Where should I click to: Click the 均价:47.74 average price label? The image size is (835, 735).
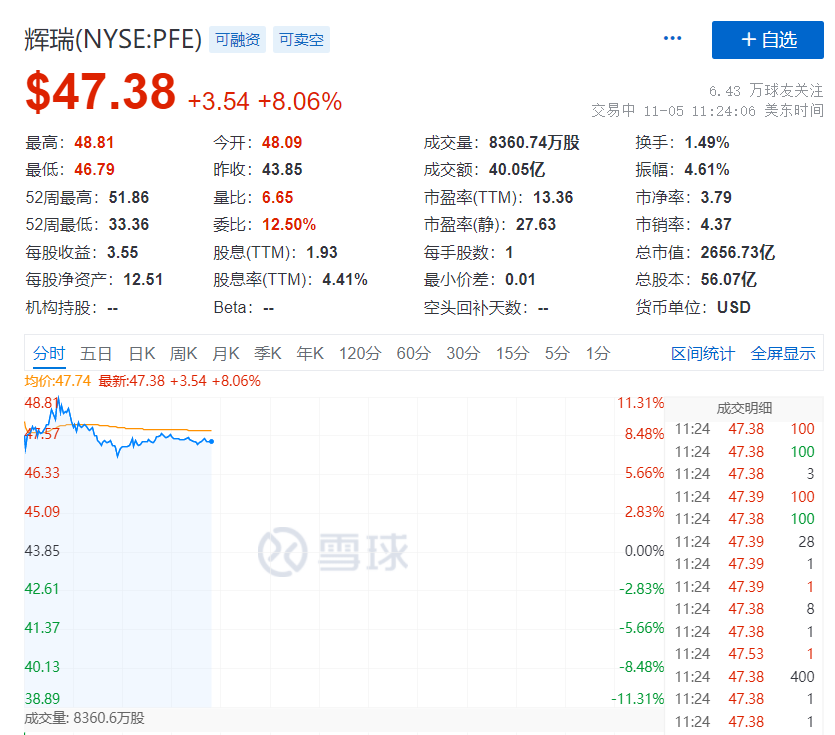click(58, 381)
